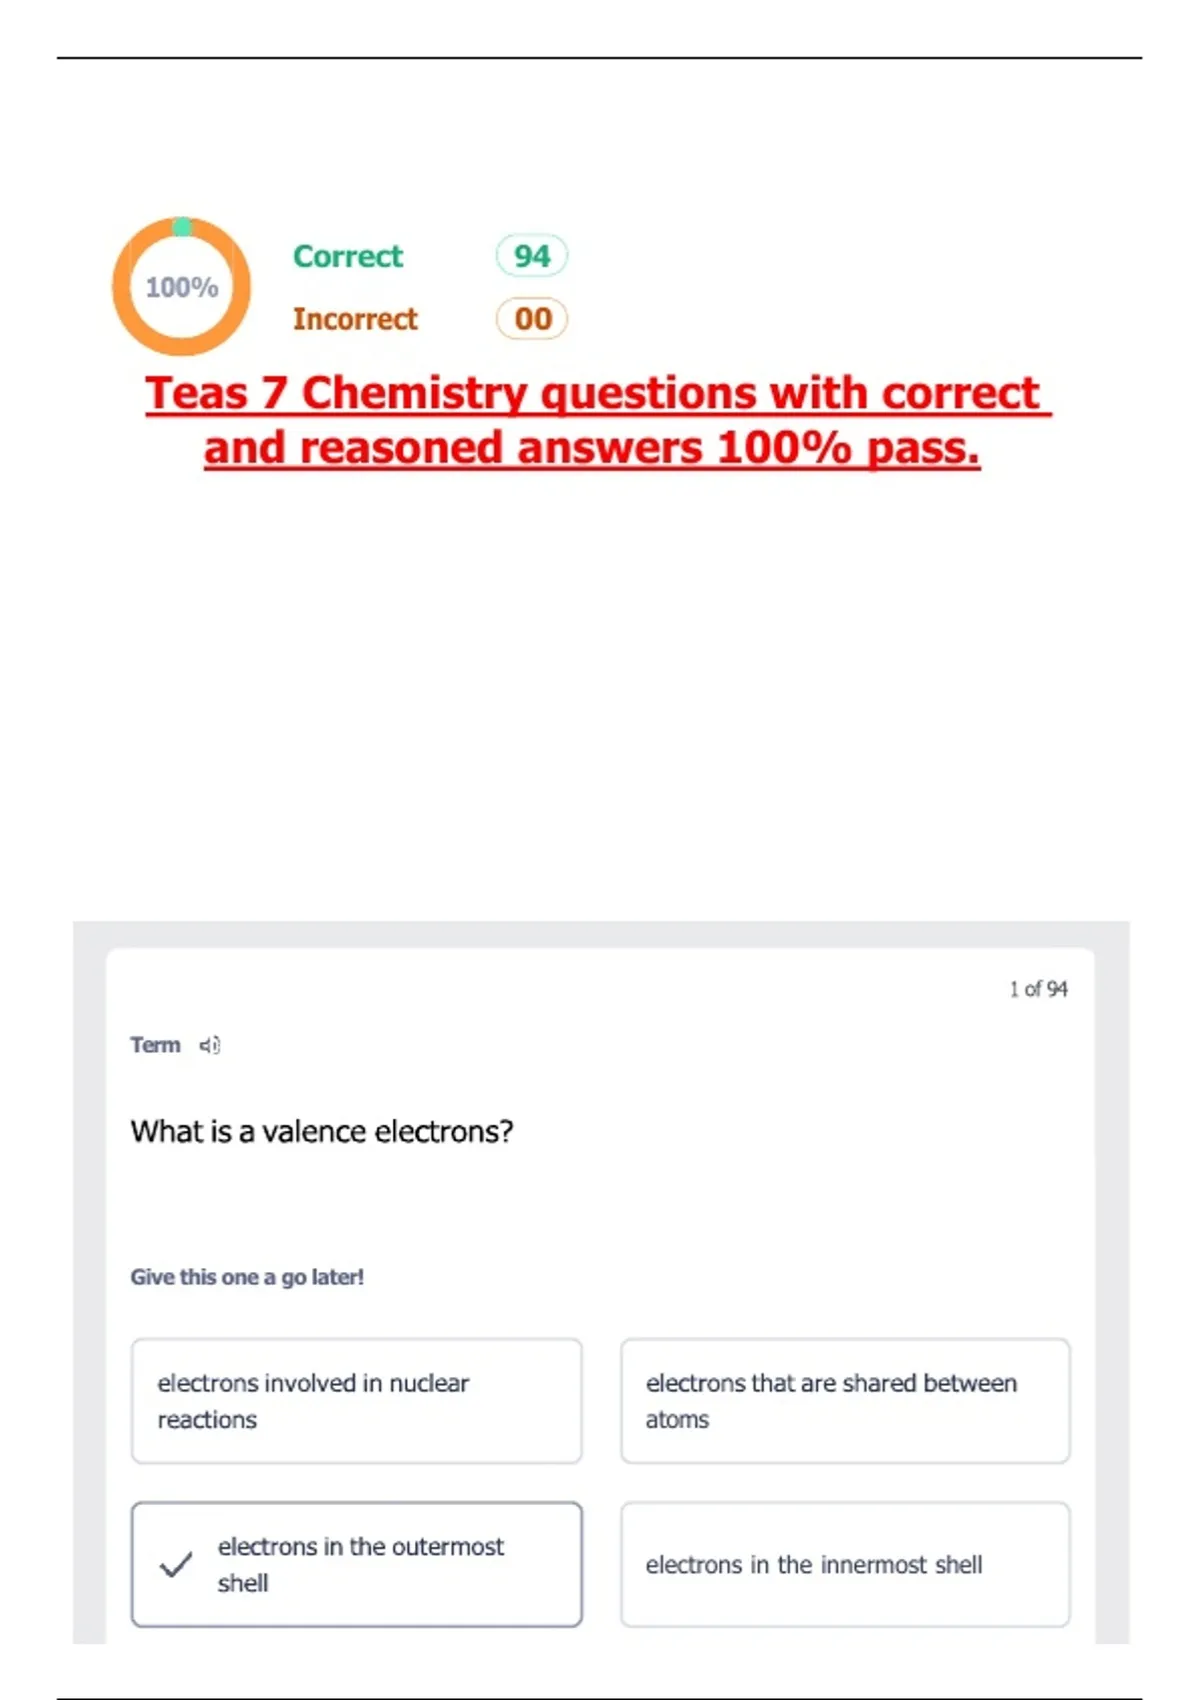Image resolution: width=1200 pixels, height=1700 pixels.
Task: Select the "electrons in the outermost shell" text
Action: pos(360,1564)
